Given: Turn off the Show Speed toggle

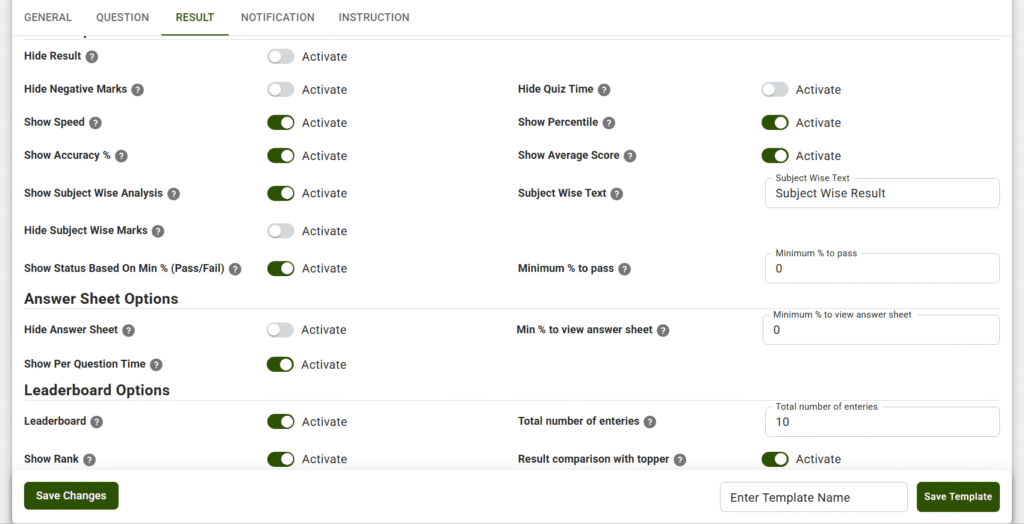Looking at the screenshot, I should (281, 123).
